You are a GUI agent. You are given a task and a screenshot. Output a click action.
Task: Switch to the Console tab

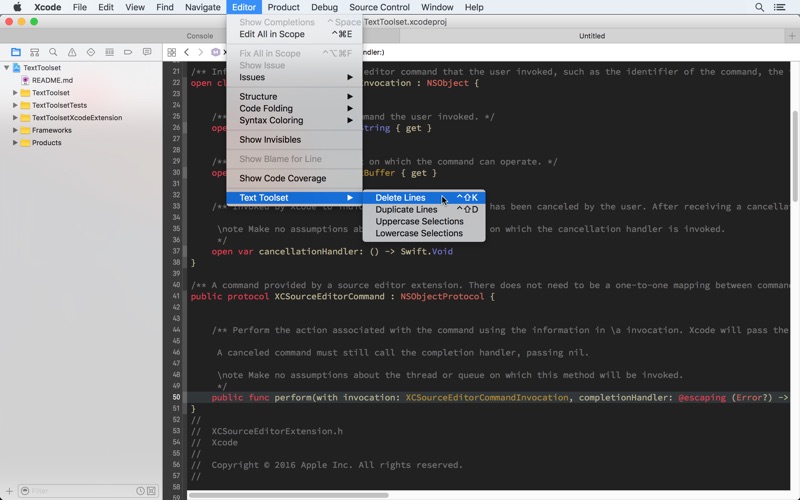pyautogui.click(x=199, y=36)
